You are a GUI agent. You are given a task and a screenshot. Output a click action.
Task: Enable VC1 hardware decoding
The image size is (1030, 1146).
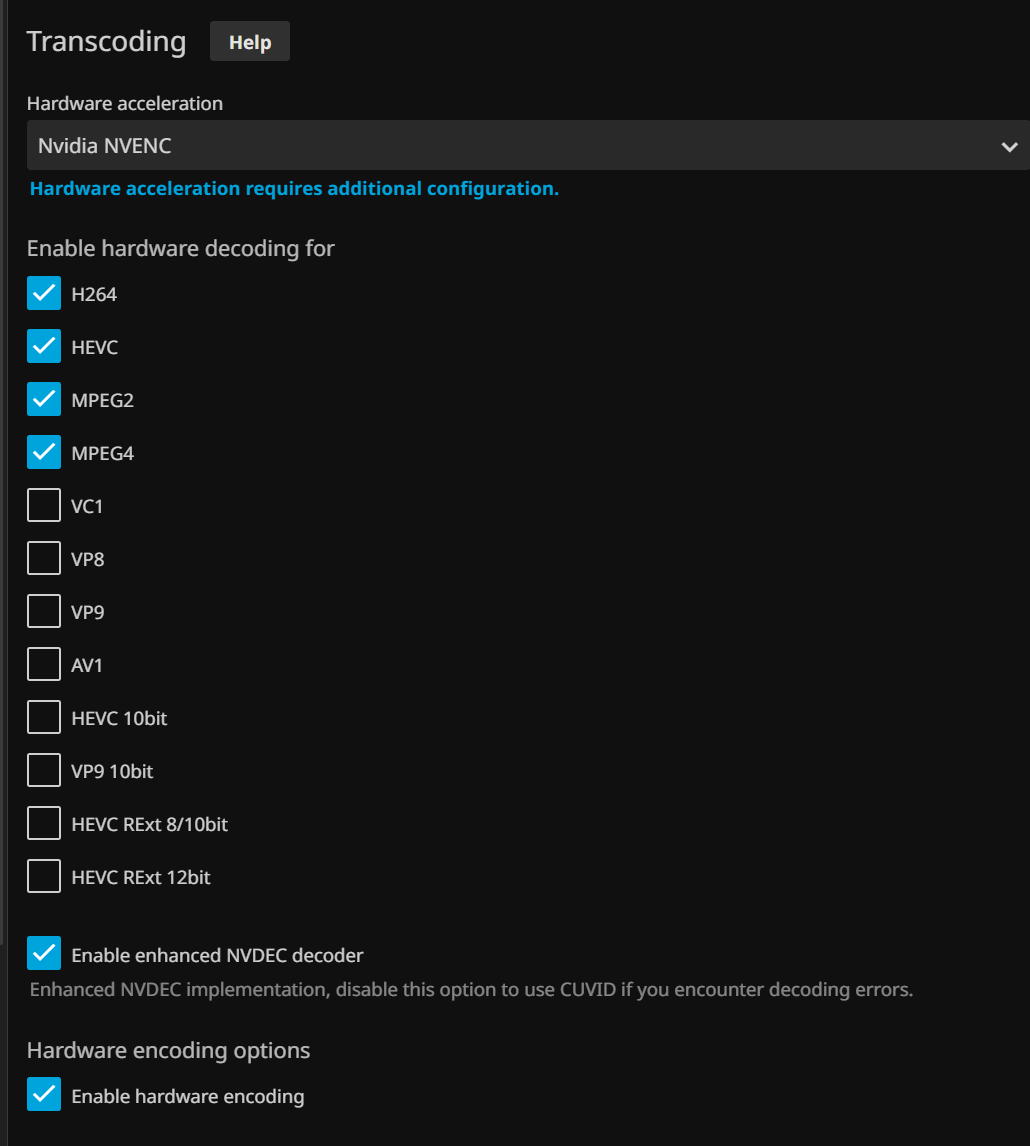coord(44,506)
